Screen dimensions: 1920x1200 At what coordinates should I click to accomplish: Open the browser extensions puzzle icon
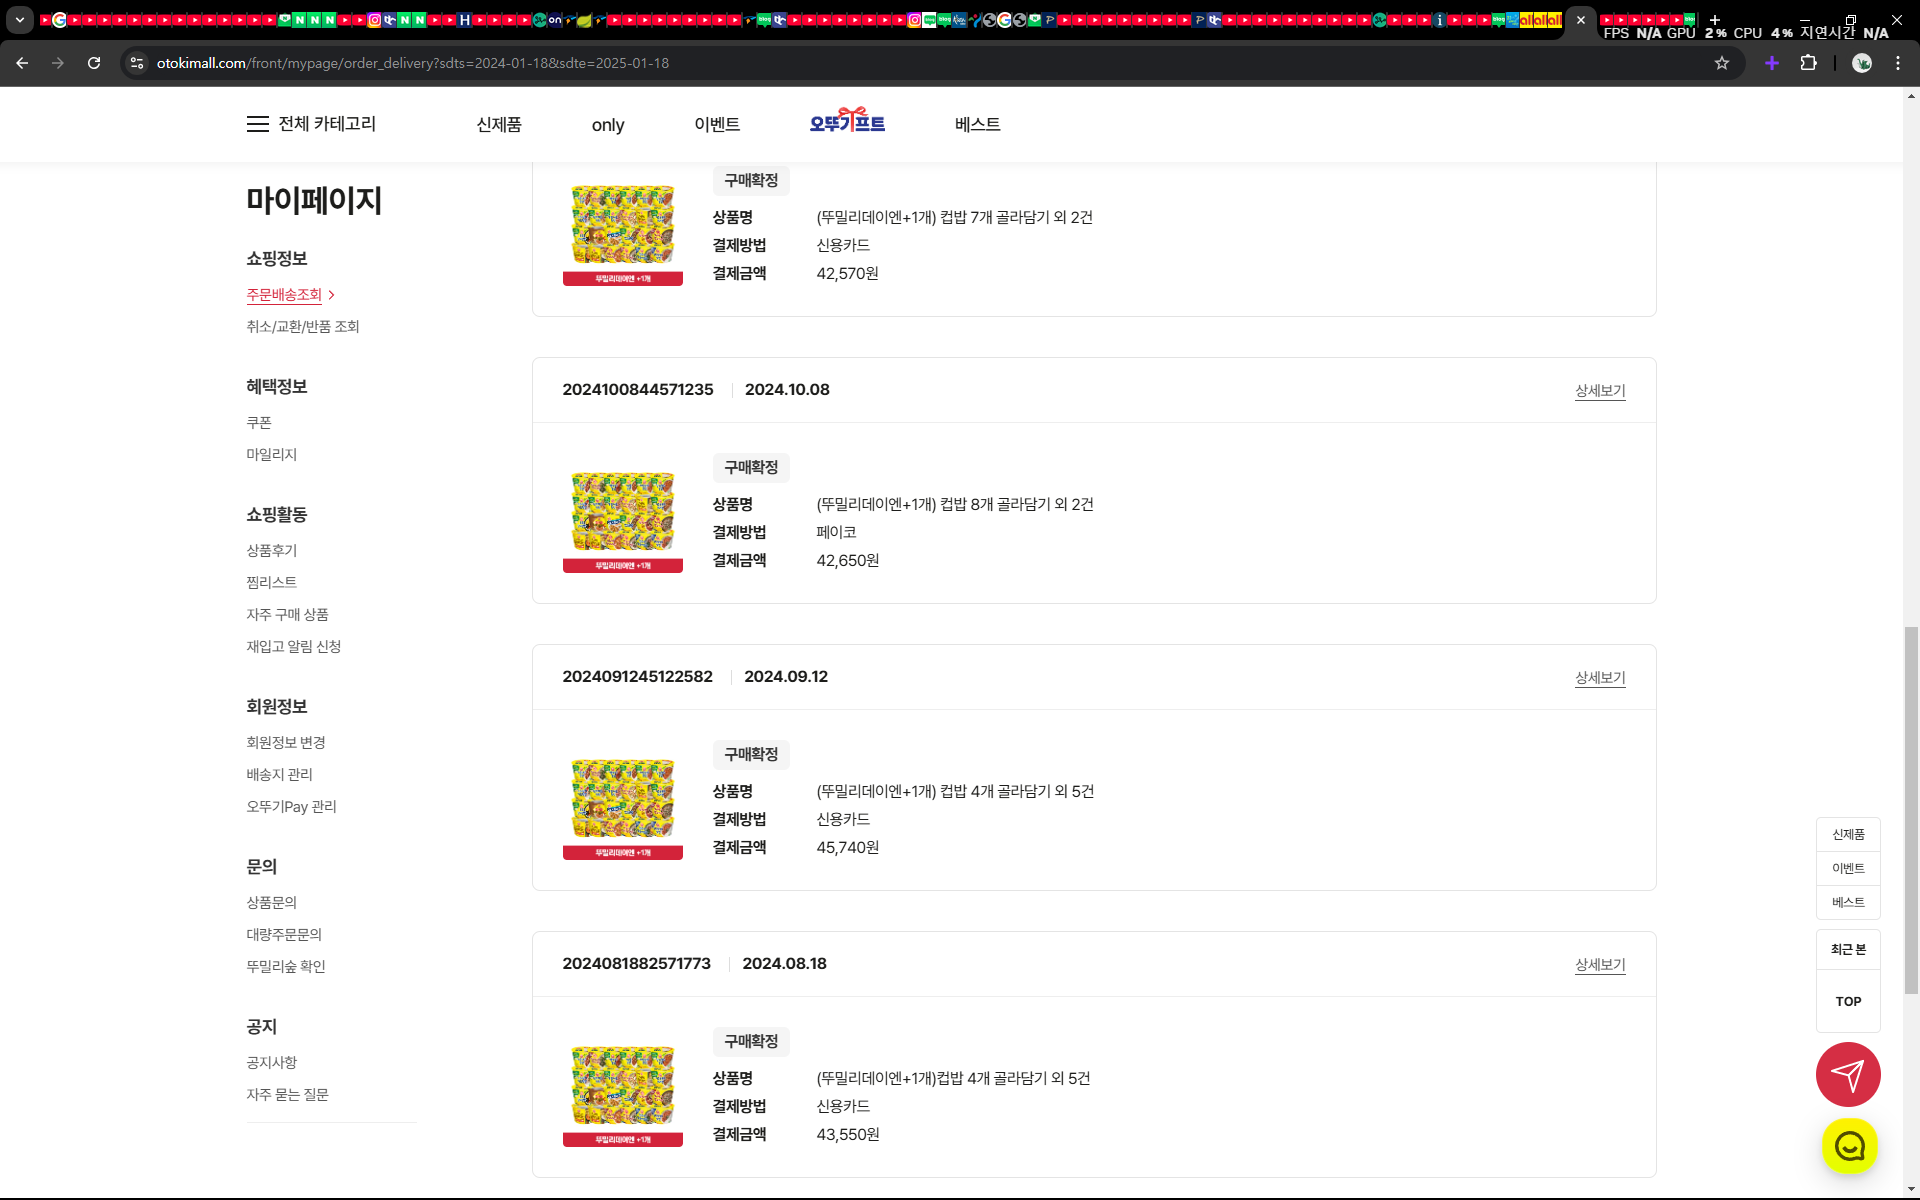pos(1808,63)
